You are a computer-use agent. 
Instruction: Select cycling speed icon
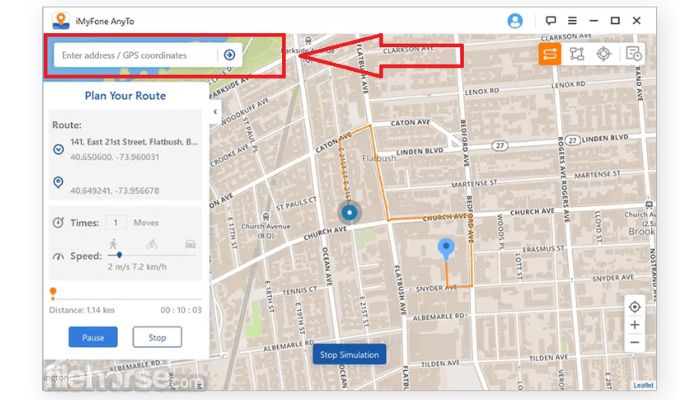[152, 244]
